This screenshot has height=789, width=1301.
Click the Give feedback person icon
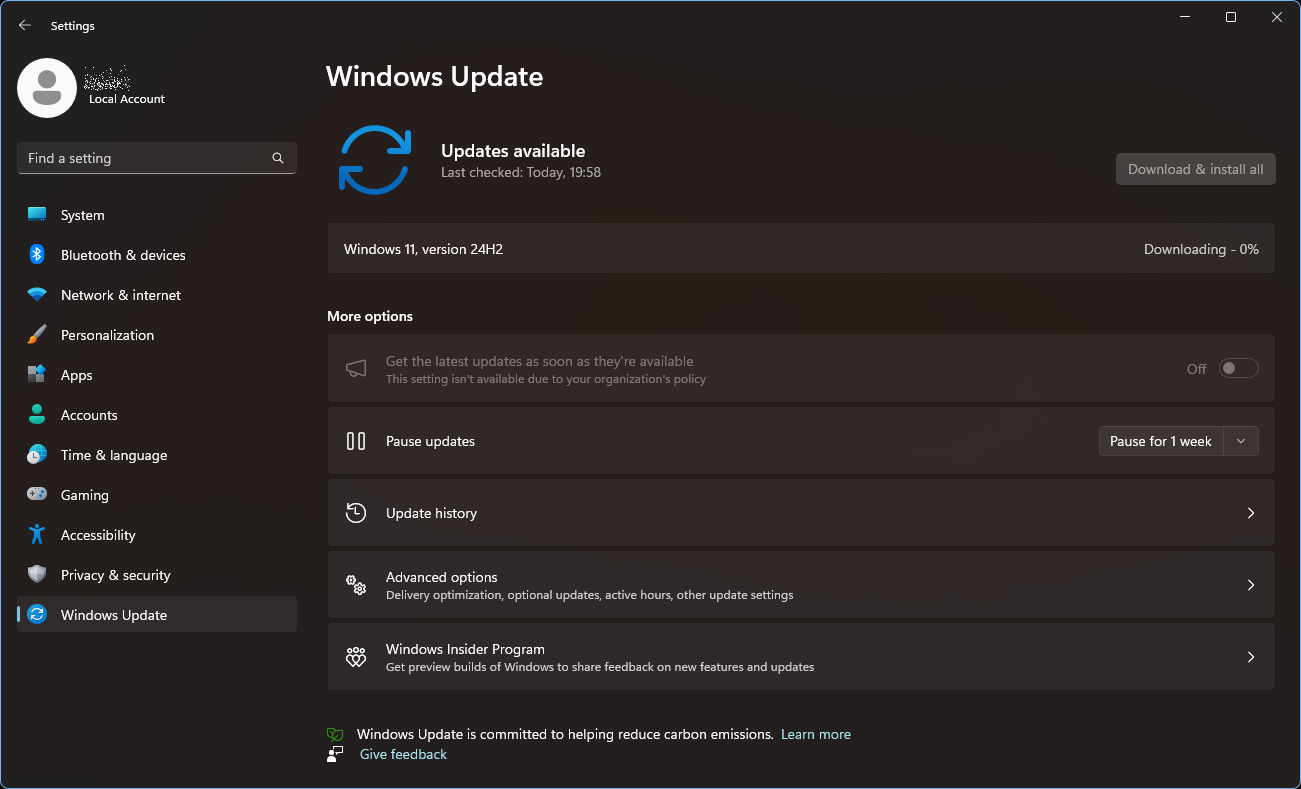[336, 754]
